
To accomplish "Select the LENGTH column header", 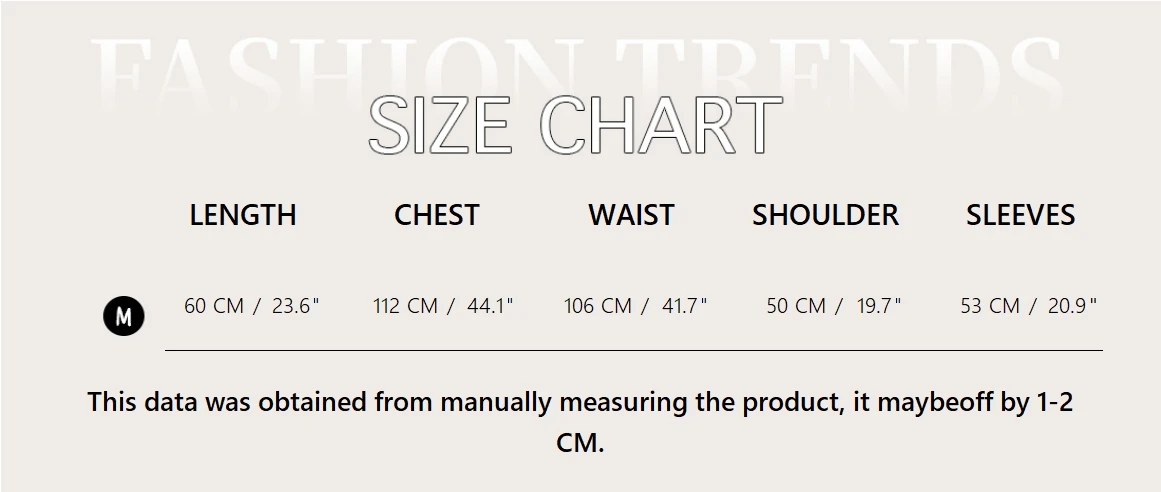I will click(x=243, y=215).
